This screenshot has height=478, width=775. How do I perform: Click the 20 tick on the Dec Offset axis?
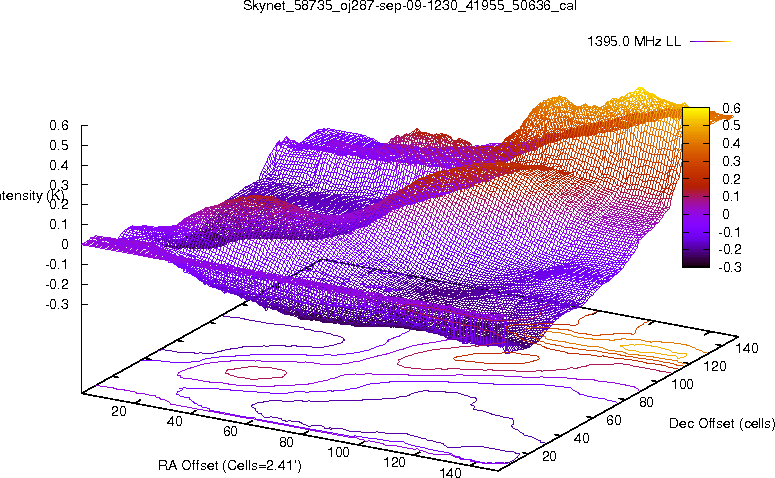click(x=549, y=456)
